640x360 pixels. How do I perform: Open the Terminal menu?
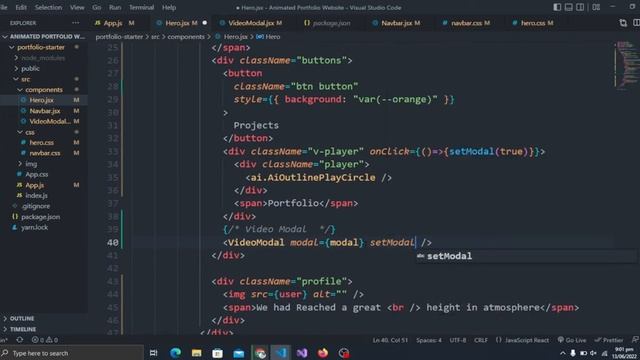coord(141,7)
